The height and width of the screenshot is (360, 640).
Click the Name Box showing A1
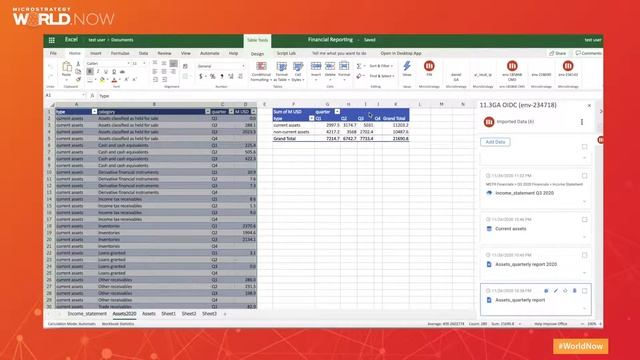click(x=64, y=96)
